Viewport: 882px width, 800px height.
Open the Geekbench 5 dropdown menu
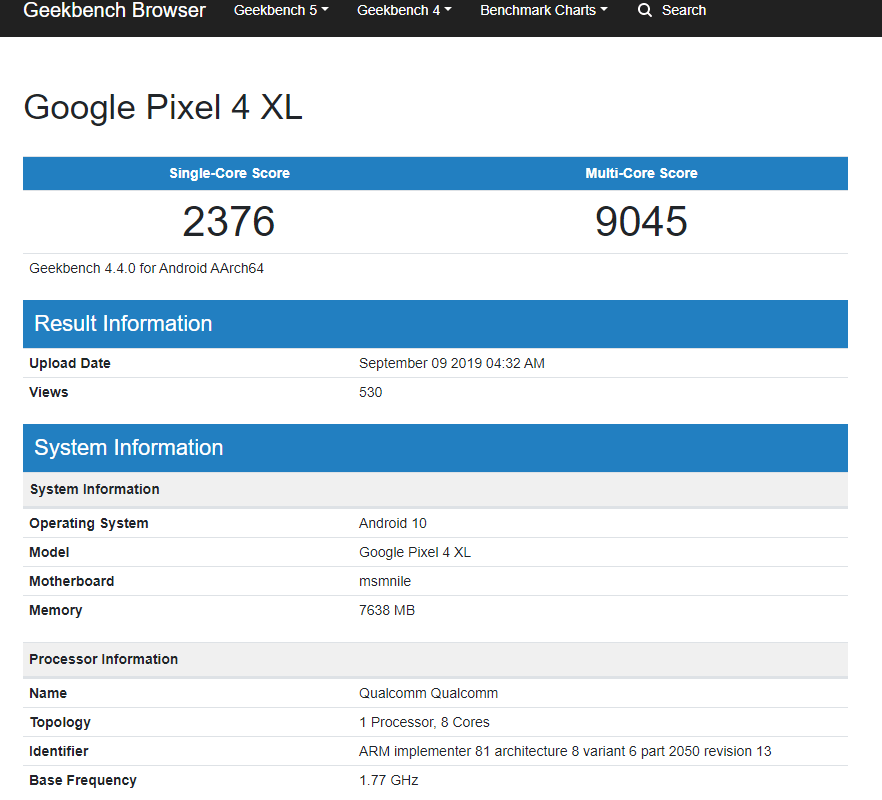(x=280, y=11)
